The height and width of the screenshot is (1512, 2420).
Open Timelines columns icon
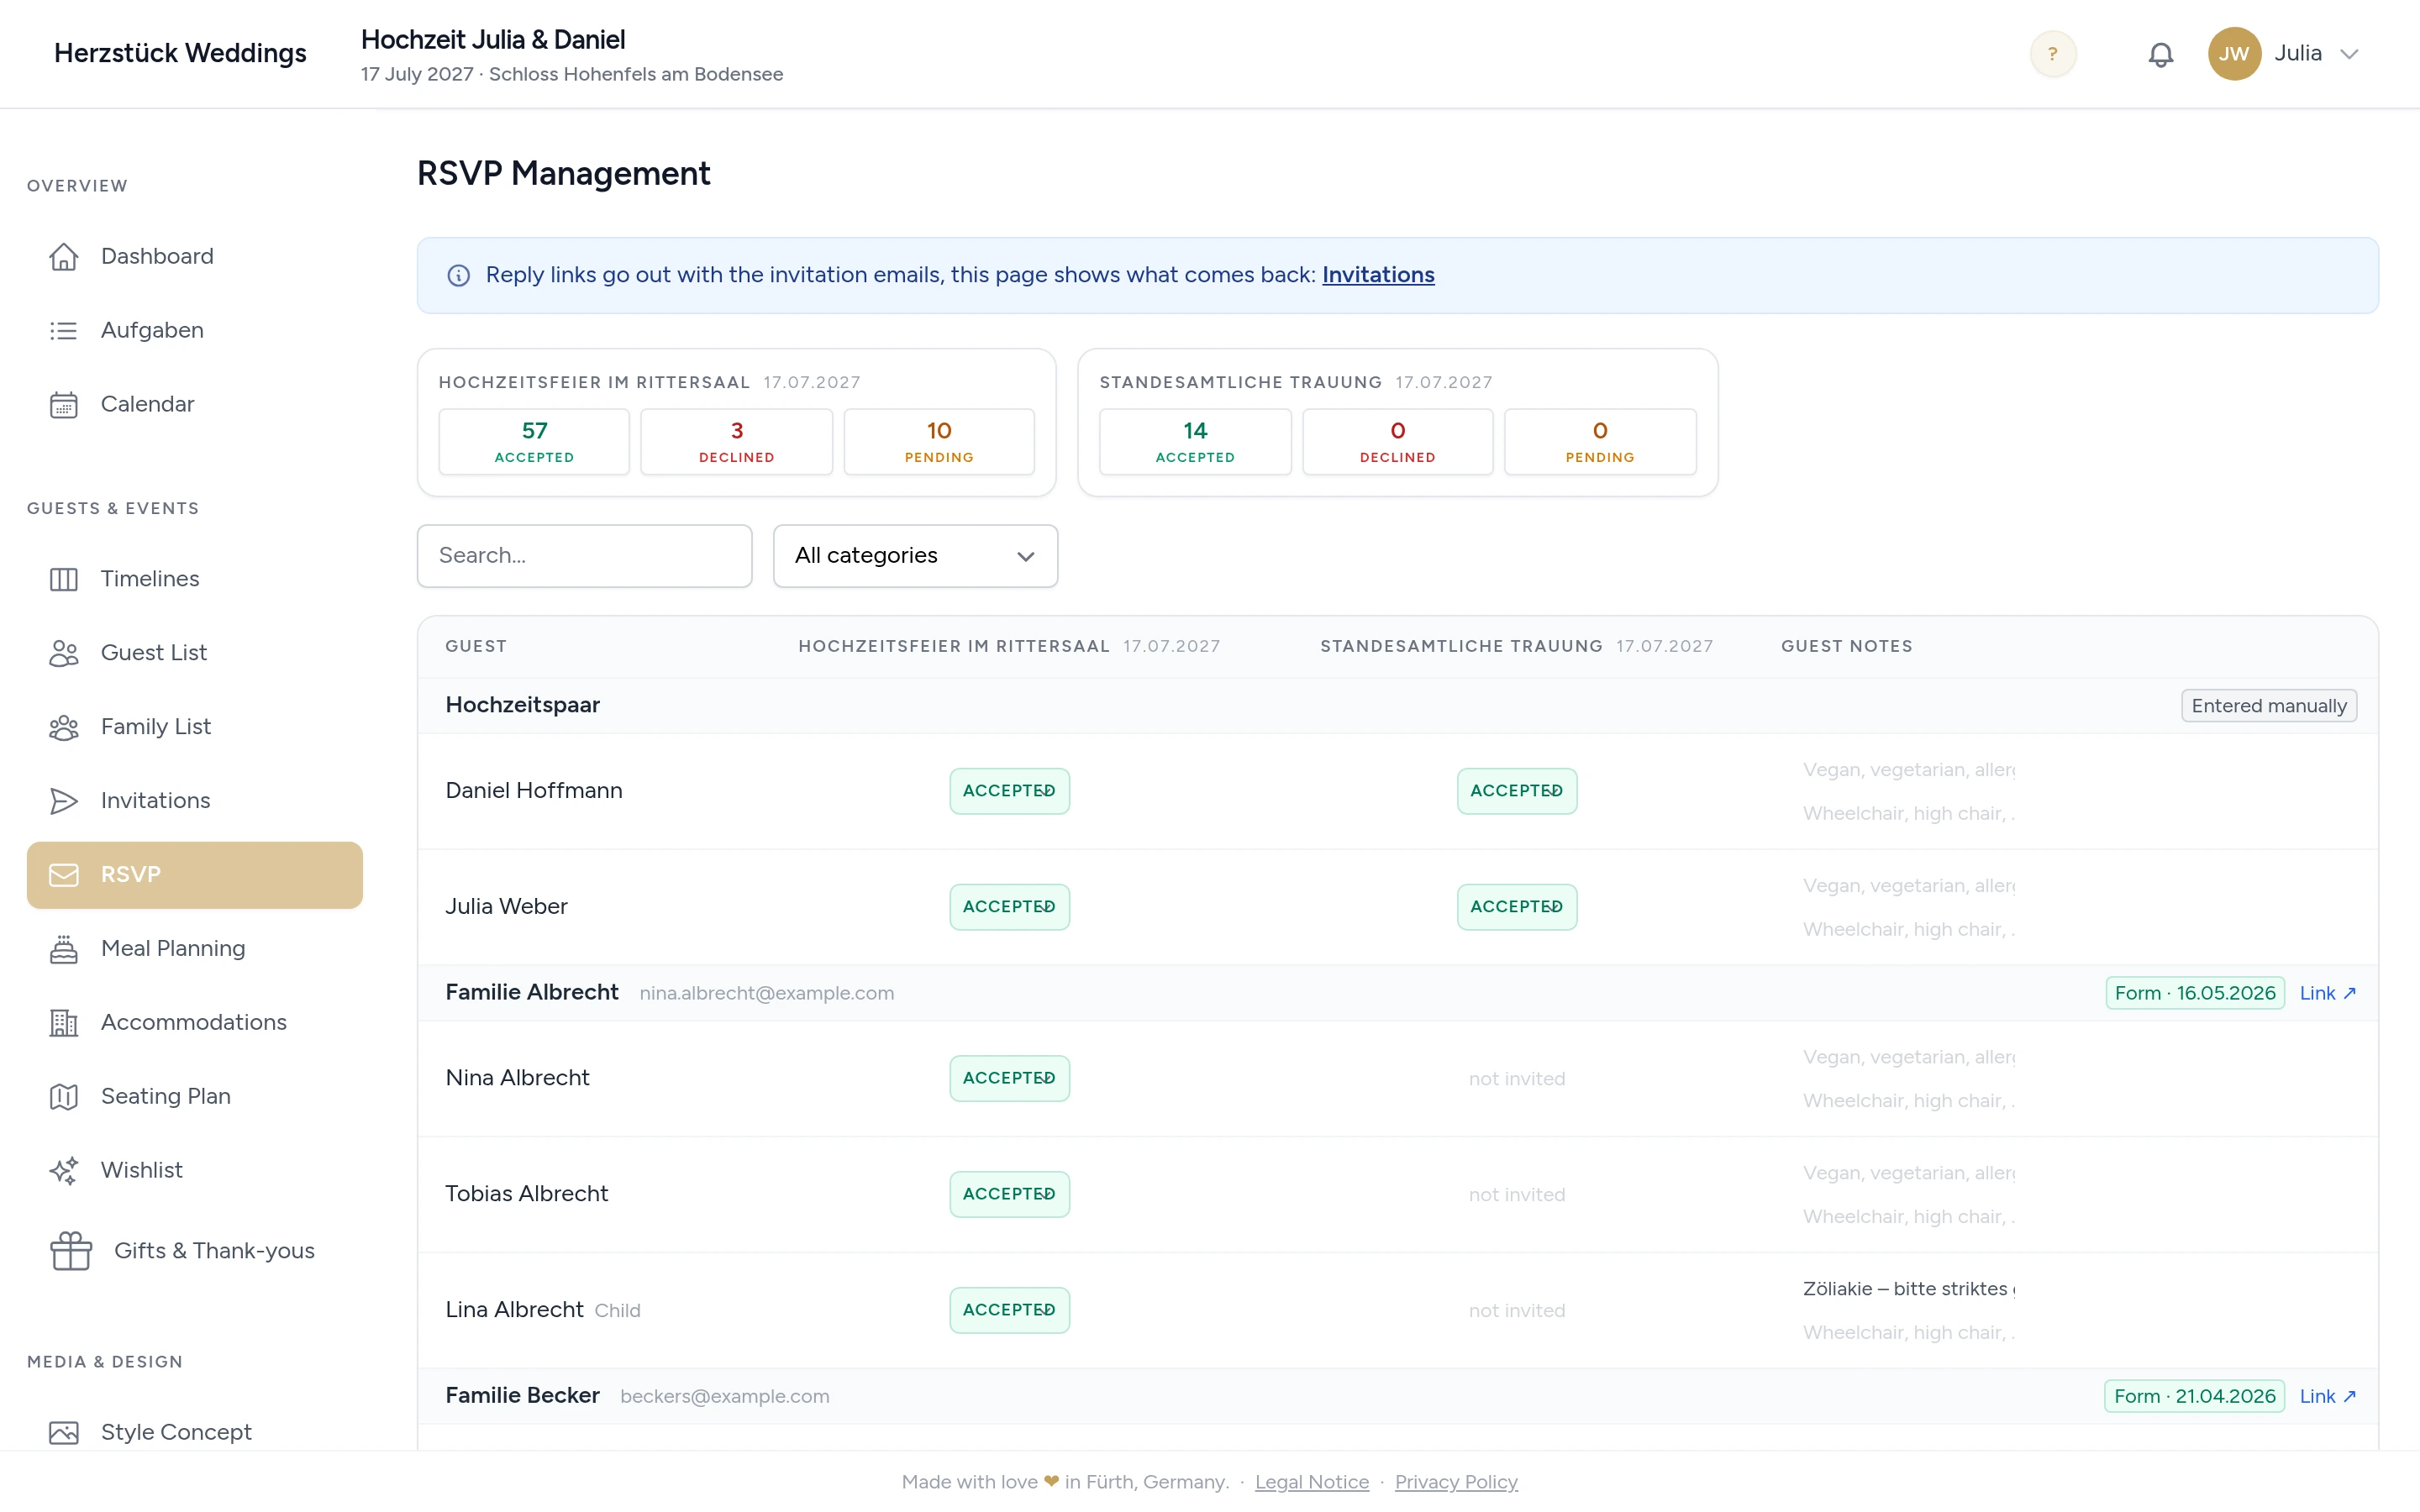pyautogui.click(x=64, y=579)
